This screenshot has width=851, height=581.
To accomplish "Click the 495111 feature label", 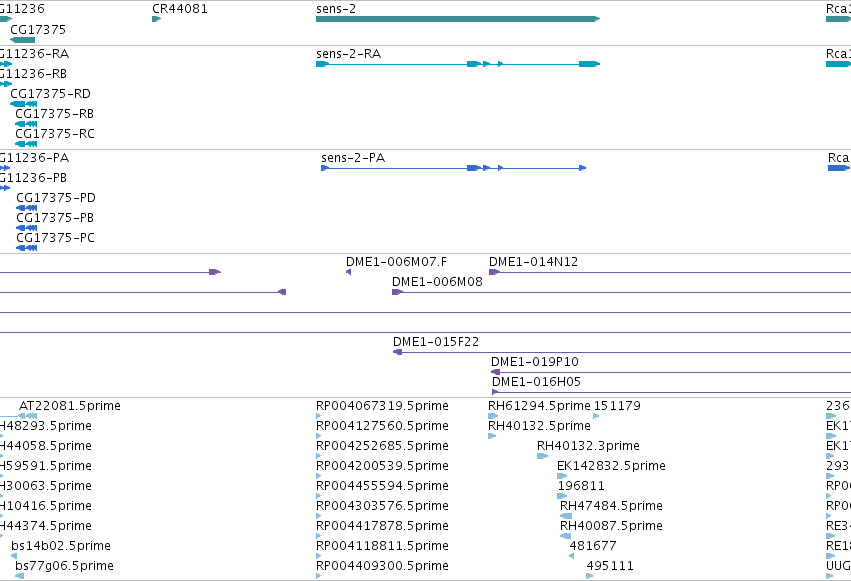I will pyautogui.click(x=610, y=566).
